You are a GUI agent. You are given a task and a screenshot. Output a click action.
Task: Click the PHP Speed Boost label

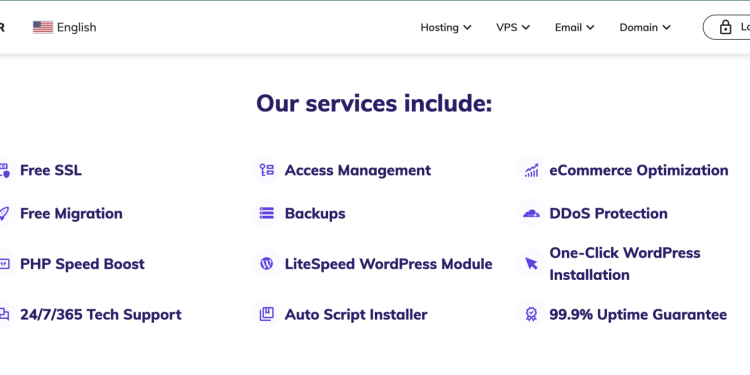pos(82,264)
